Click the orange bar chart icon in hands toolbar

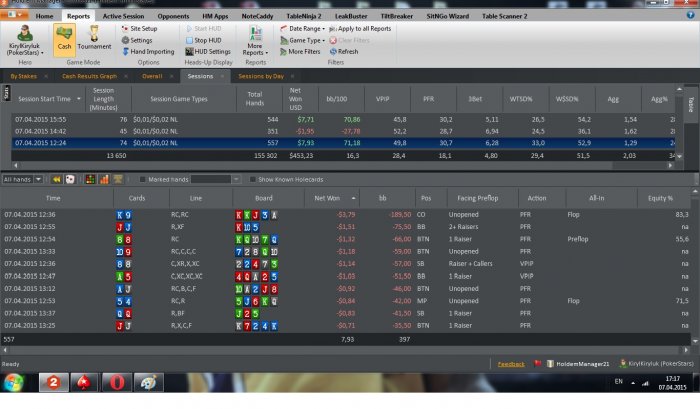tap(104, 179)
